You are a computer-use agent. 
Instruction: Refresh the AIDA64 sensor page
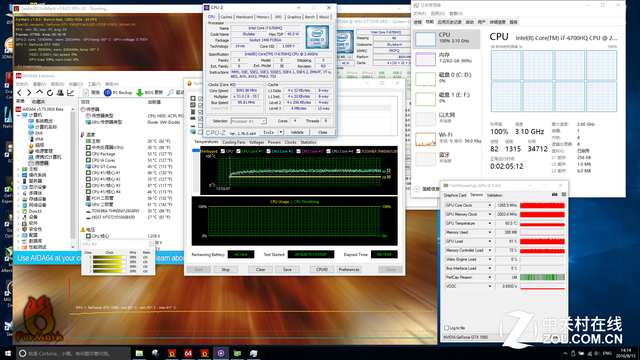pos(50,93)
